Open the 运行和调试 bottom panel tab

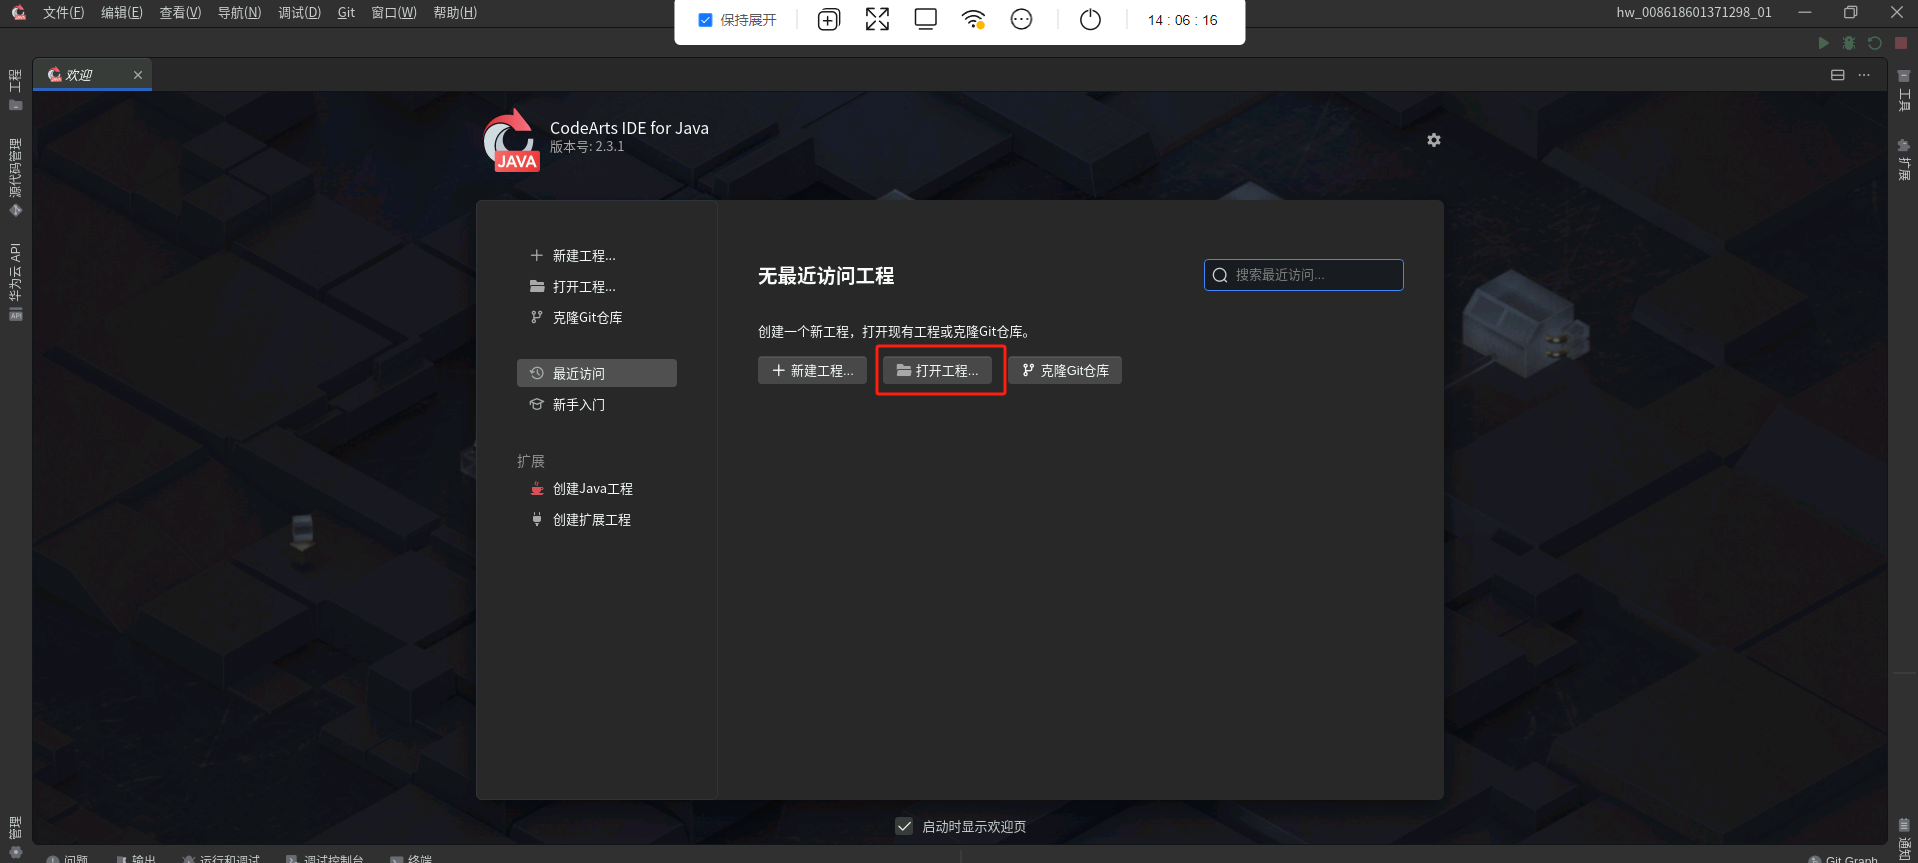(221, 858)
